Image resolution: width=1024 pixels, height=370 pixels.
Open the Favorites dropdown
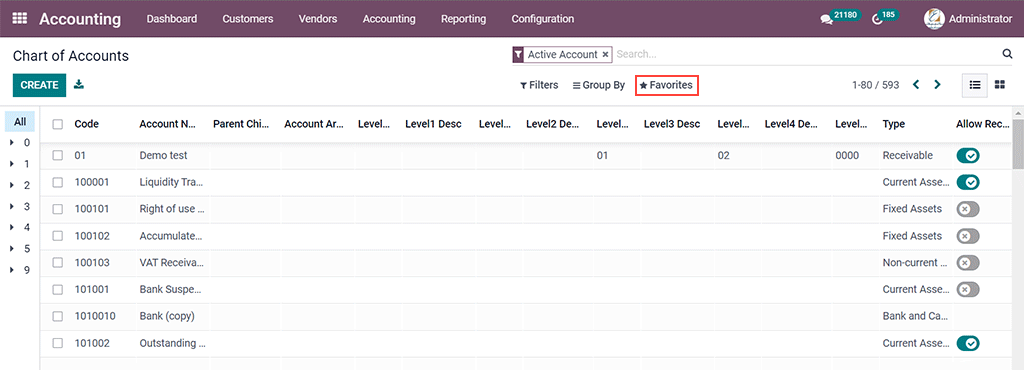click(666, 85)
